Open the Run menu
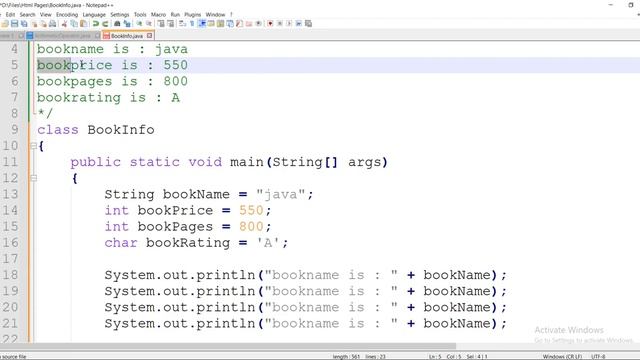This screenshot has width=640, height=360. click(175, 15)
